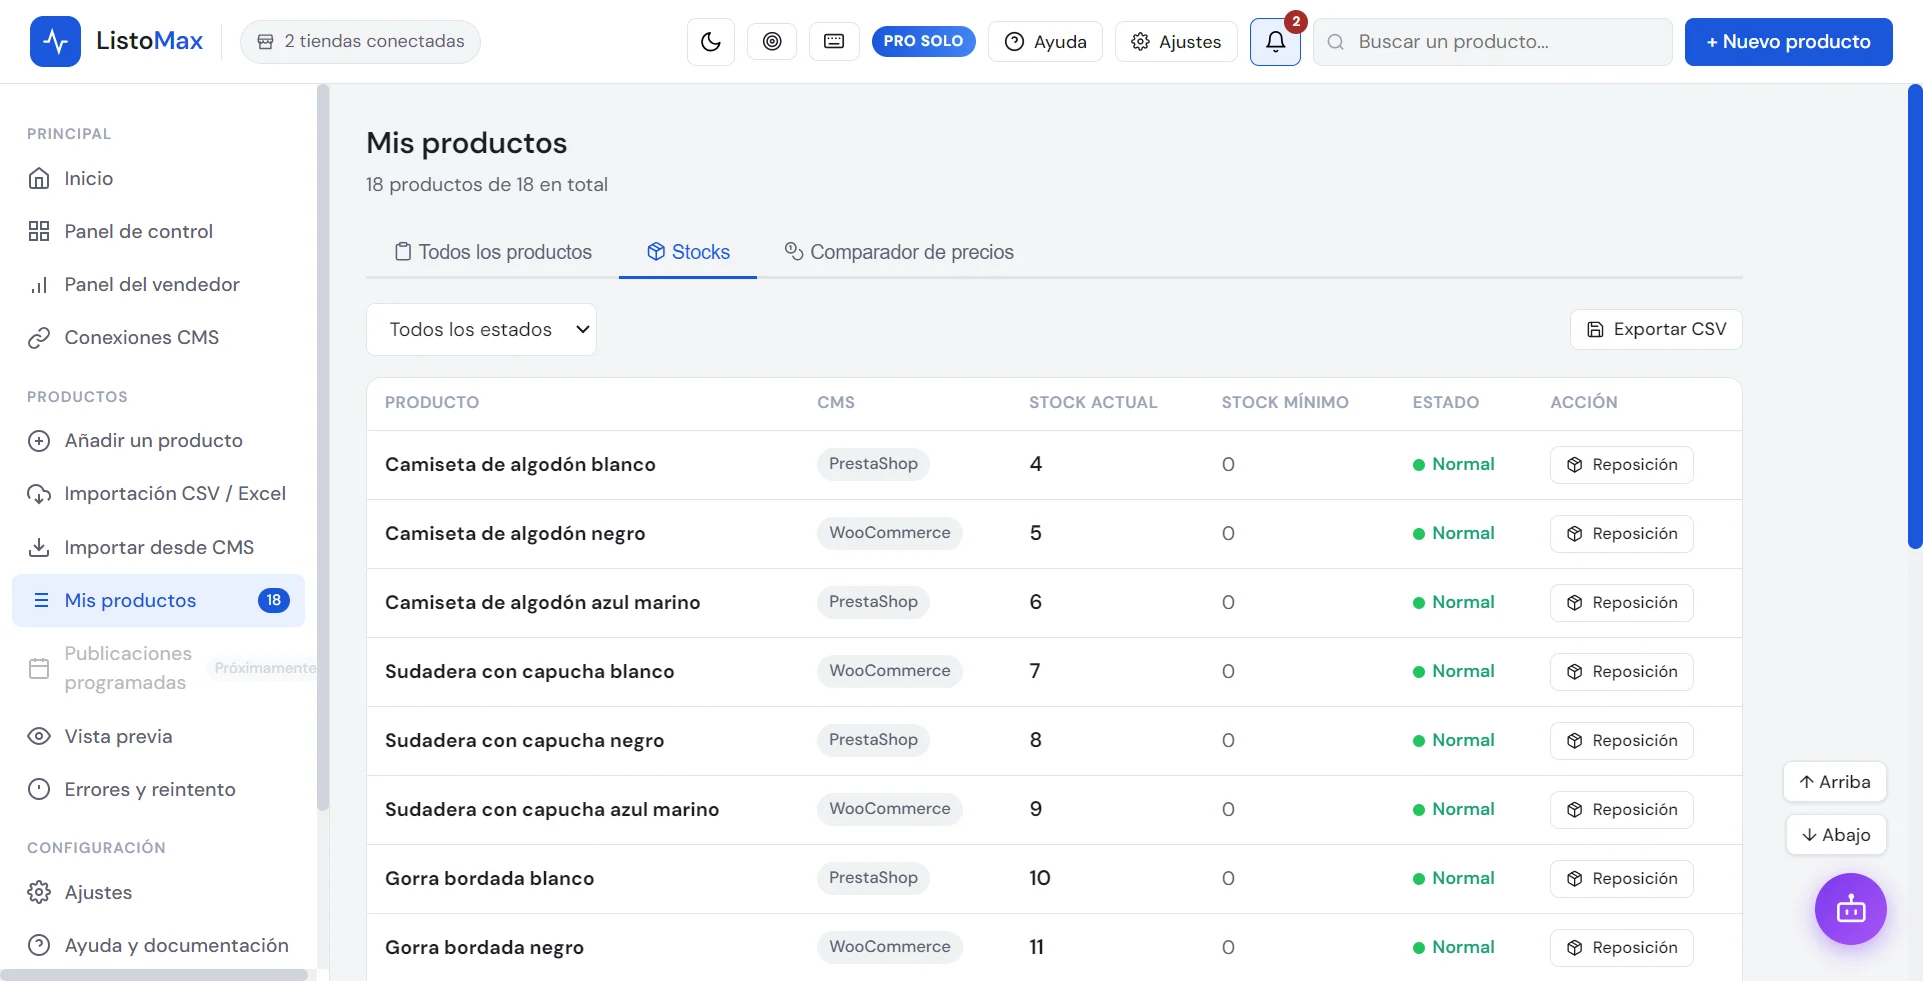Viewport: 1923px width, 981px height.
Task: Click sidebar horizontal scrollbar
Action: (x=155, y=975)
